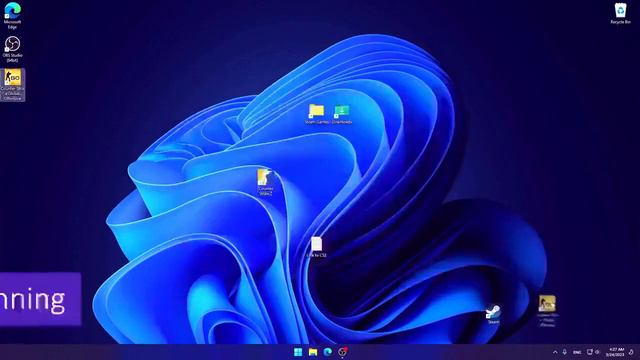Screen dimensions: 640x360
Task: Launch the OBS Studio desktop shortcut
Action: click(x=12, y=49)
